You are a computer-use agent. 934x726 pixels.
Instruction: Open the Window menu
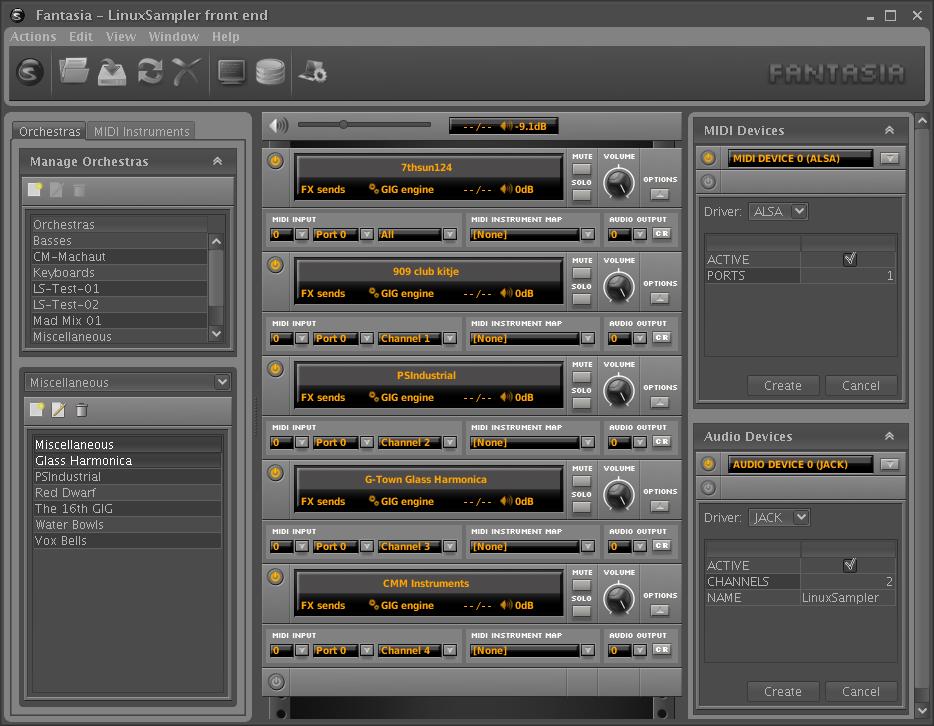(x=173, y=36)
